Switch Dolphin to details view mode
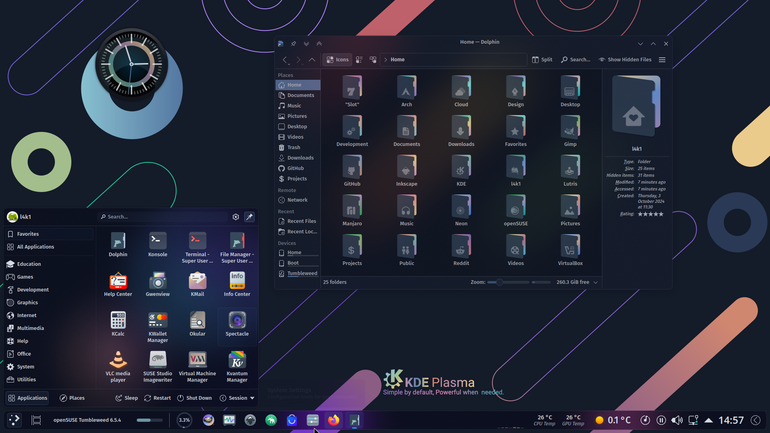This screenshot has width=770, height=433. [x=373, y=59]
